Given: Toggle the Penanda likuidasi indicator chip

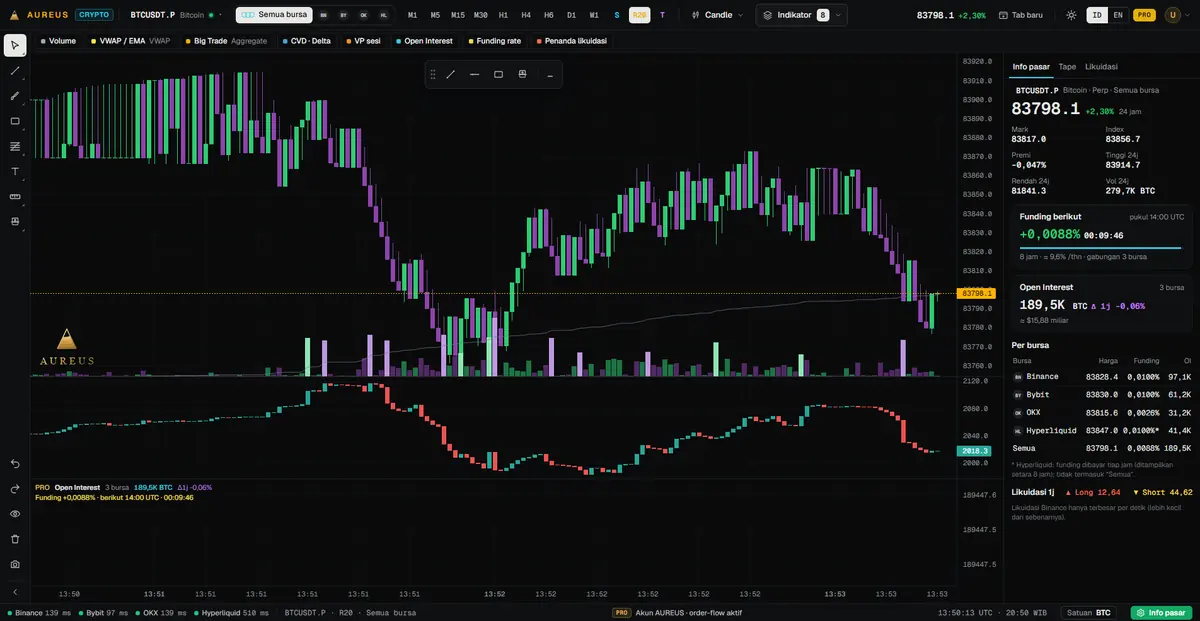Looking at the screenshot, I should coord(572,41).
